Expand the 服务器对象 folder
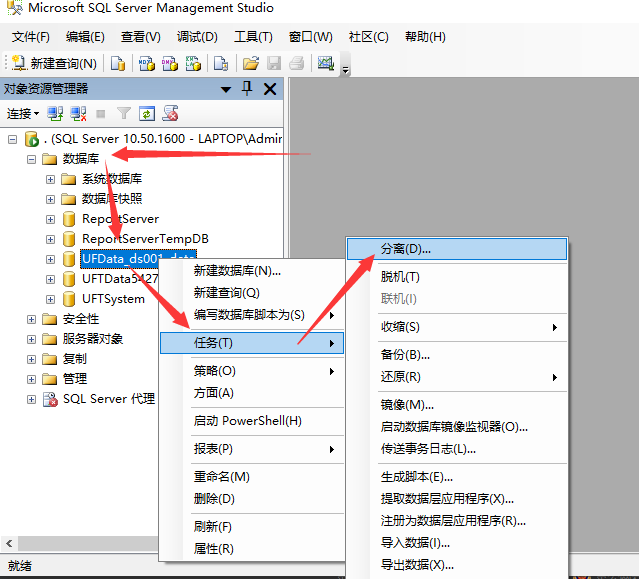 pos(31,339)
